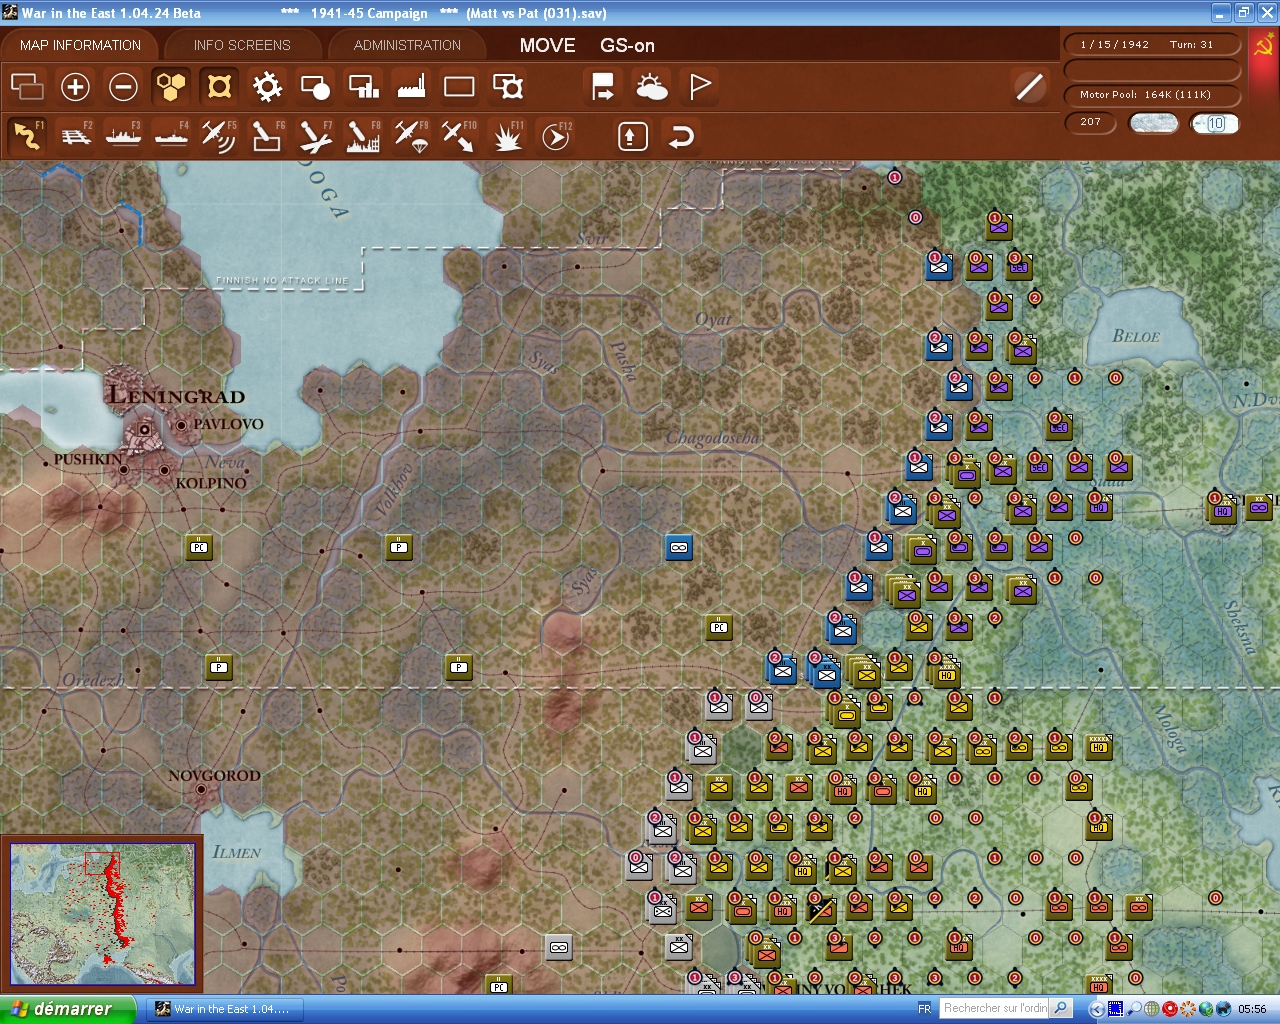1280x1024 pixels.
Task: Click the rectangle-with-unit-symbol icon
Action: tap(508, 87)
